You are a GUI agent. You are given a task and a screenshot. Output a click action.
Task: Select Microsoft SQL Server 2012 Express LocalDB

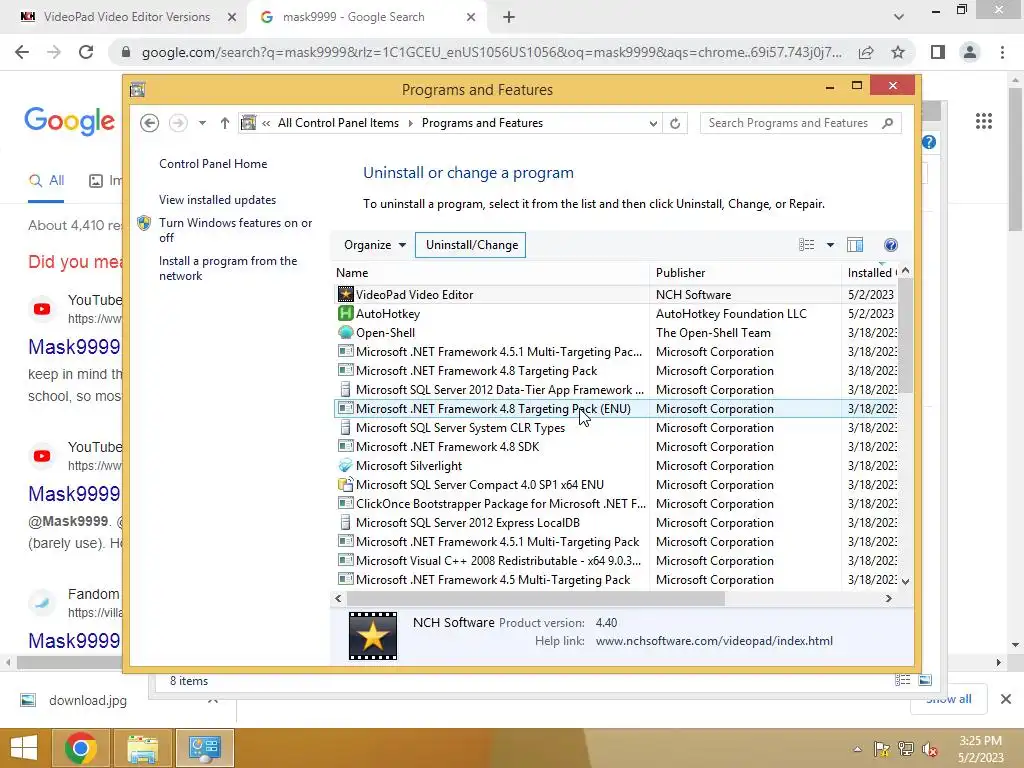(x=615, y=522)
